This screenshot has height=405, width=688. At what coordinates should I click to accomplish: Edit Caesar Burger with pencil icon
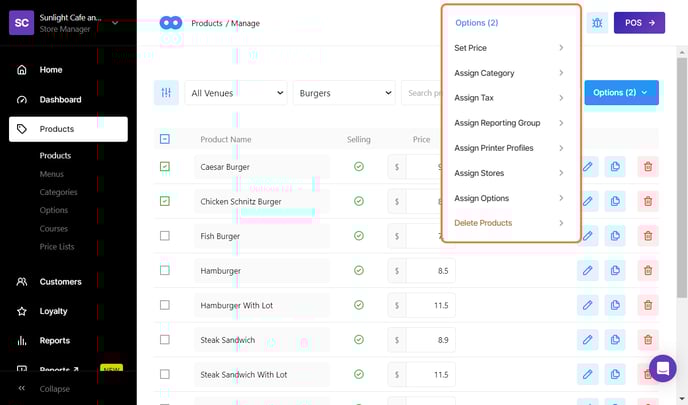pos(588,167)
